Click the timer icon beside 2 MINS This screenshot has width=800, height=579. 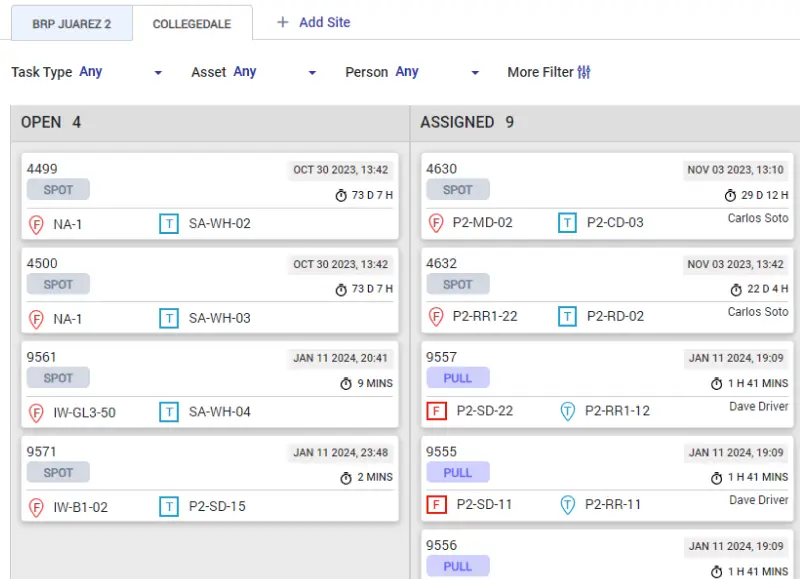pos(346,477)
